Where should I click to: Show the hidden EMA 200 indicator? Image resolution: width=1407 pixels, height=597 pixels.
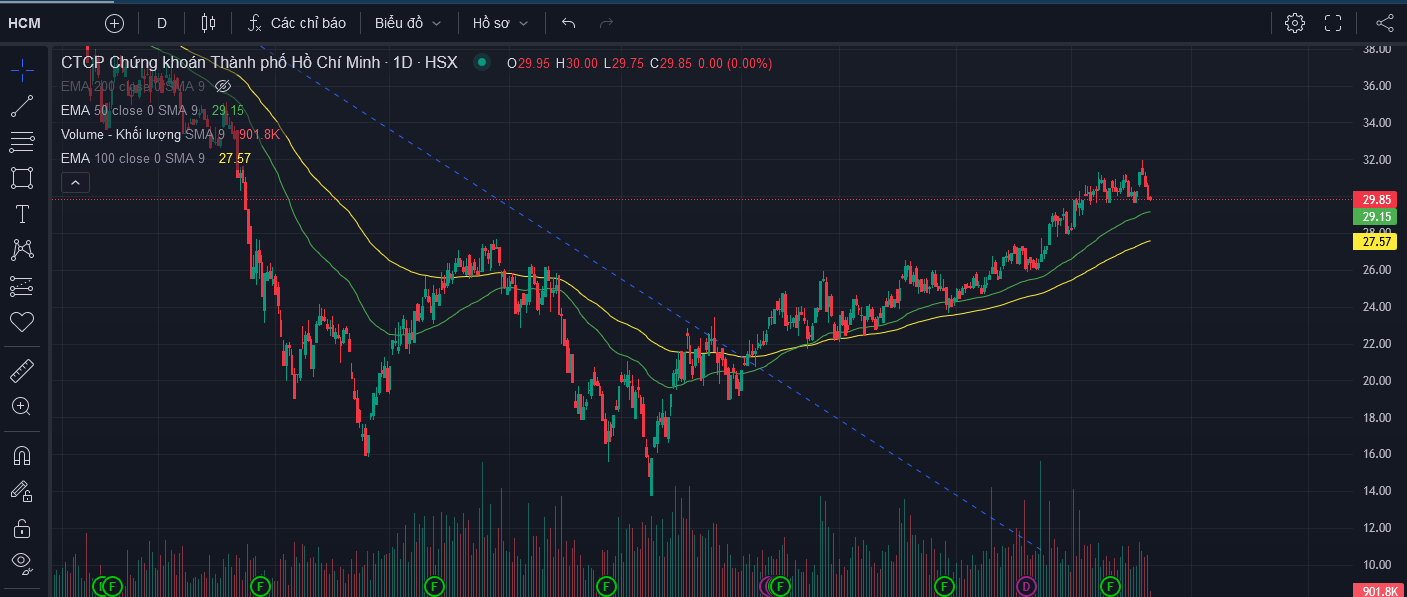(x=223, y=87)
